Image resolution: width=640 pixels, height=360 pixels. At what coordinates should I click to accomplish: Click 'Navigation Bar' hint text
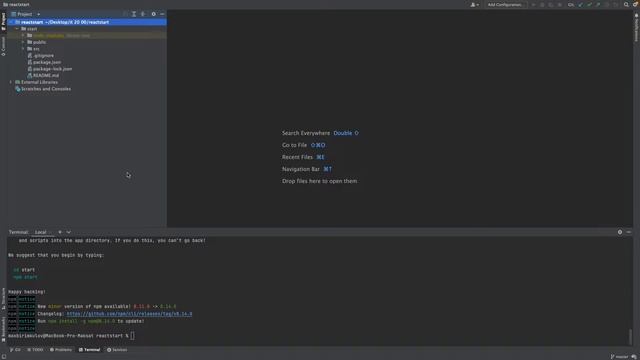click(301, 169)
